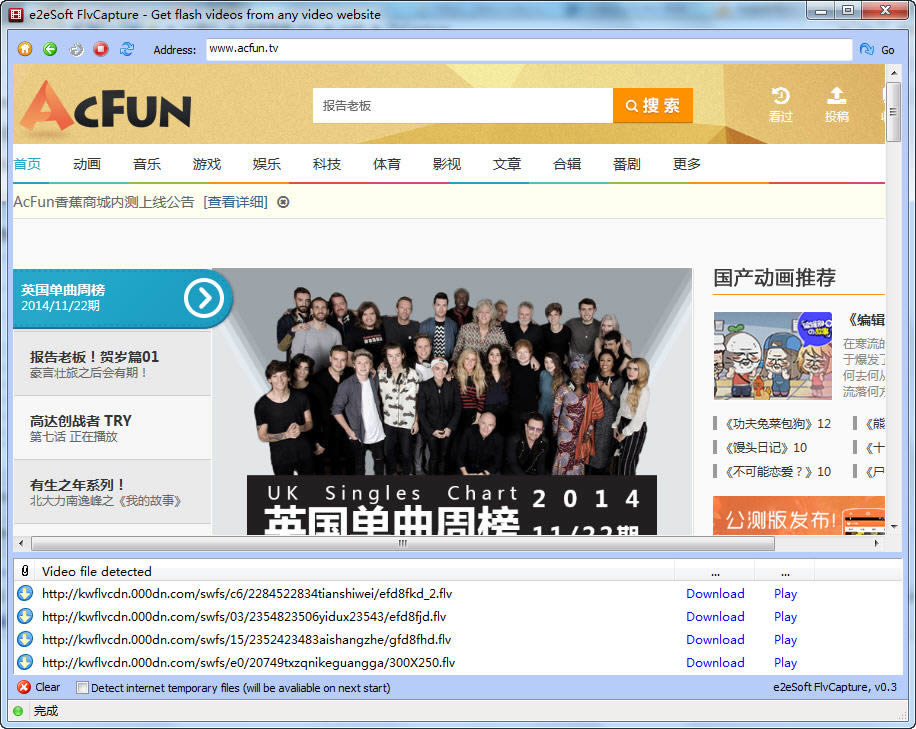Download the efd8fkd_2.flv video
The width and height of the screenshot is (916, 729).
tap(715, 593)
